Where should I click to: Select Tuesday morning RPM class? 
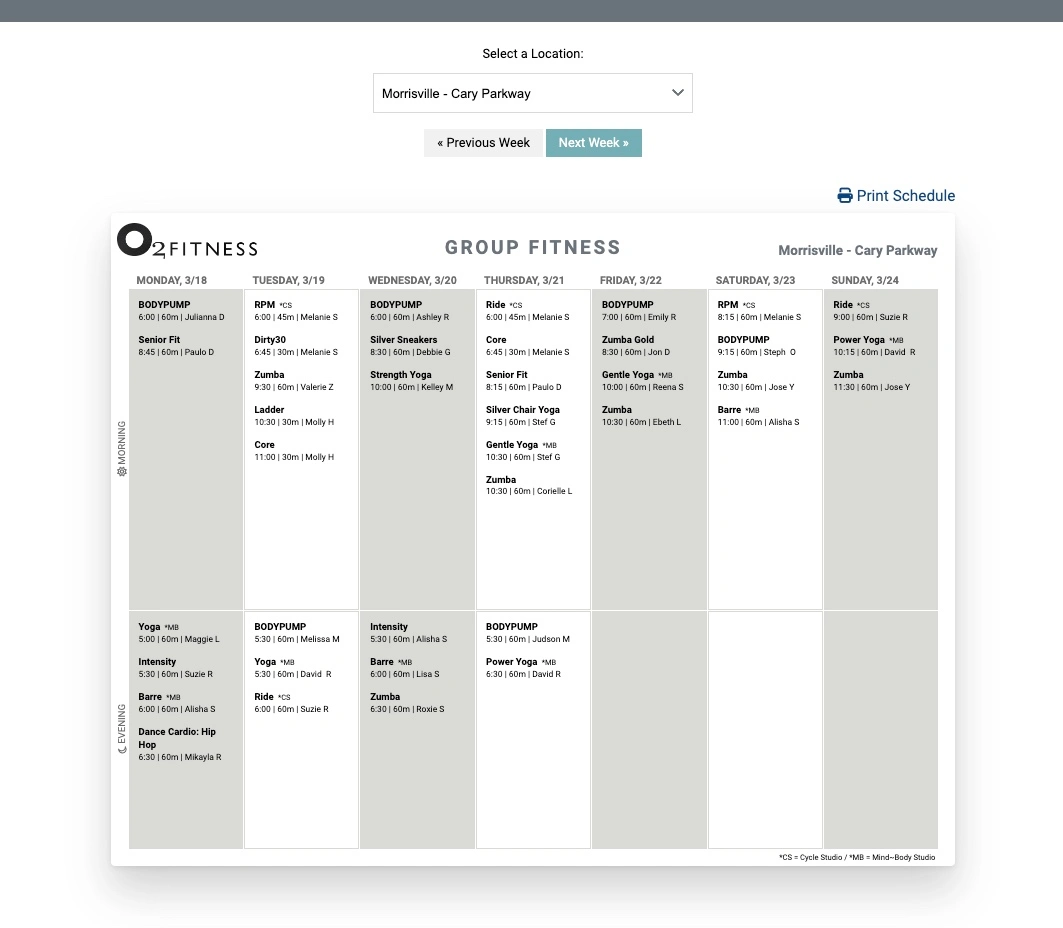[x=296, y=310]
